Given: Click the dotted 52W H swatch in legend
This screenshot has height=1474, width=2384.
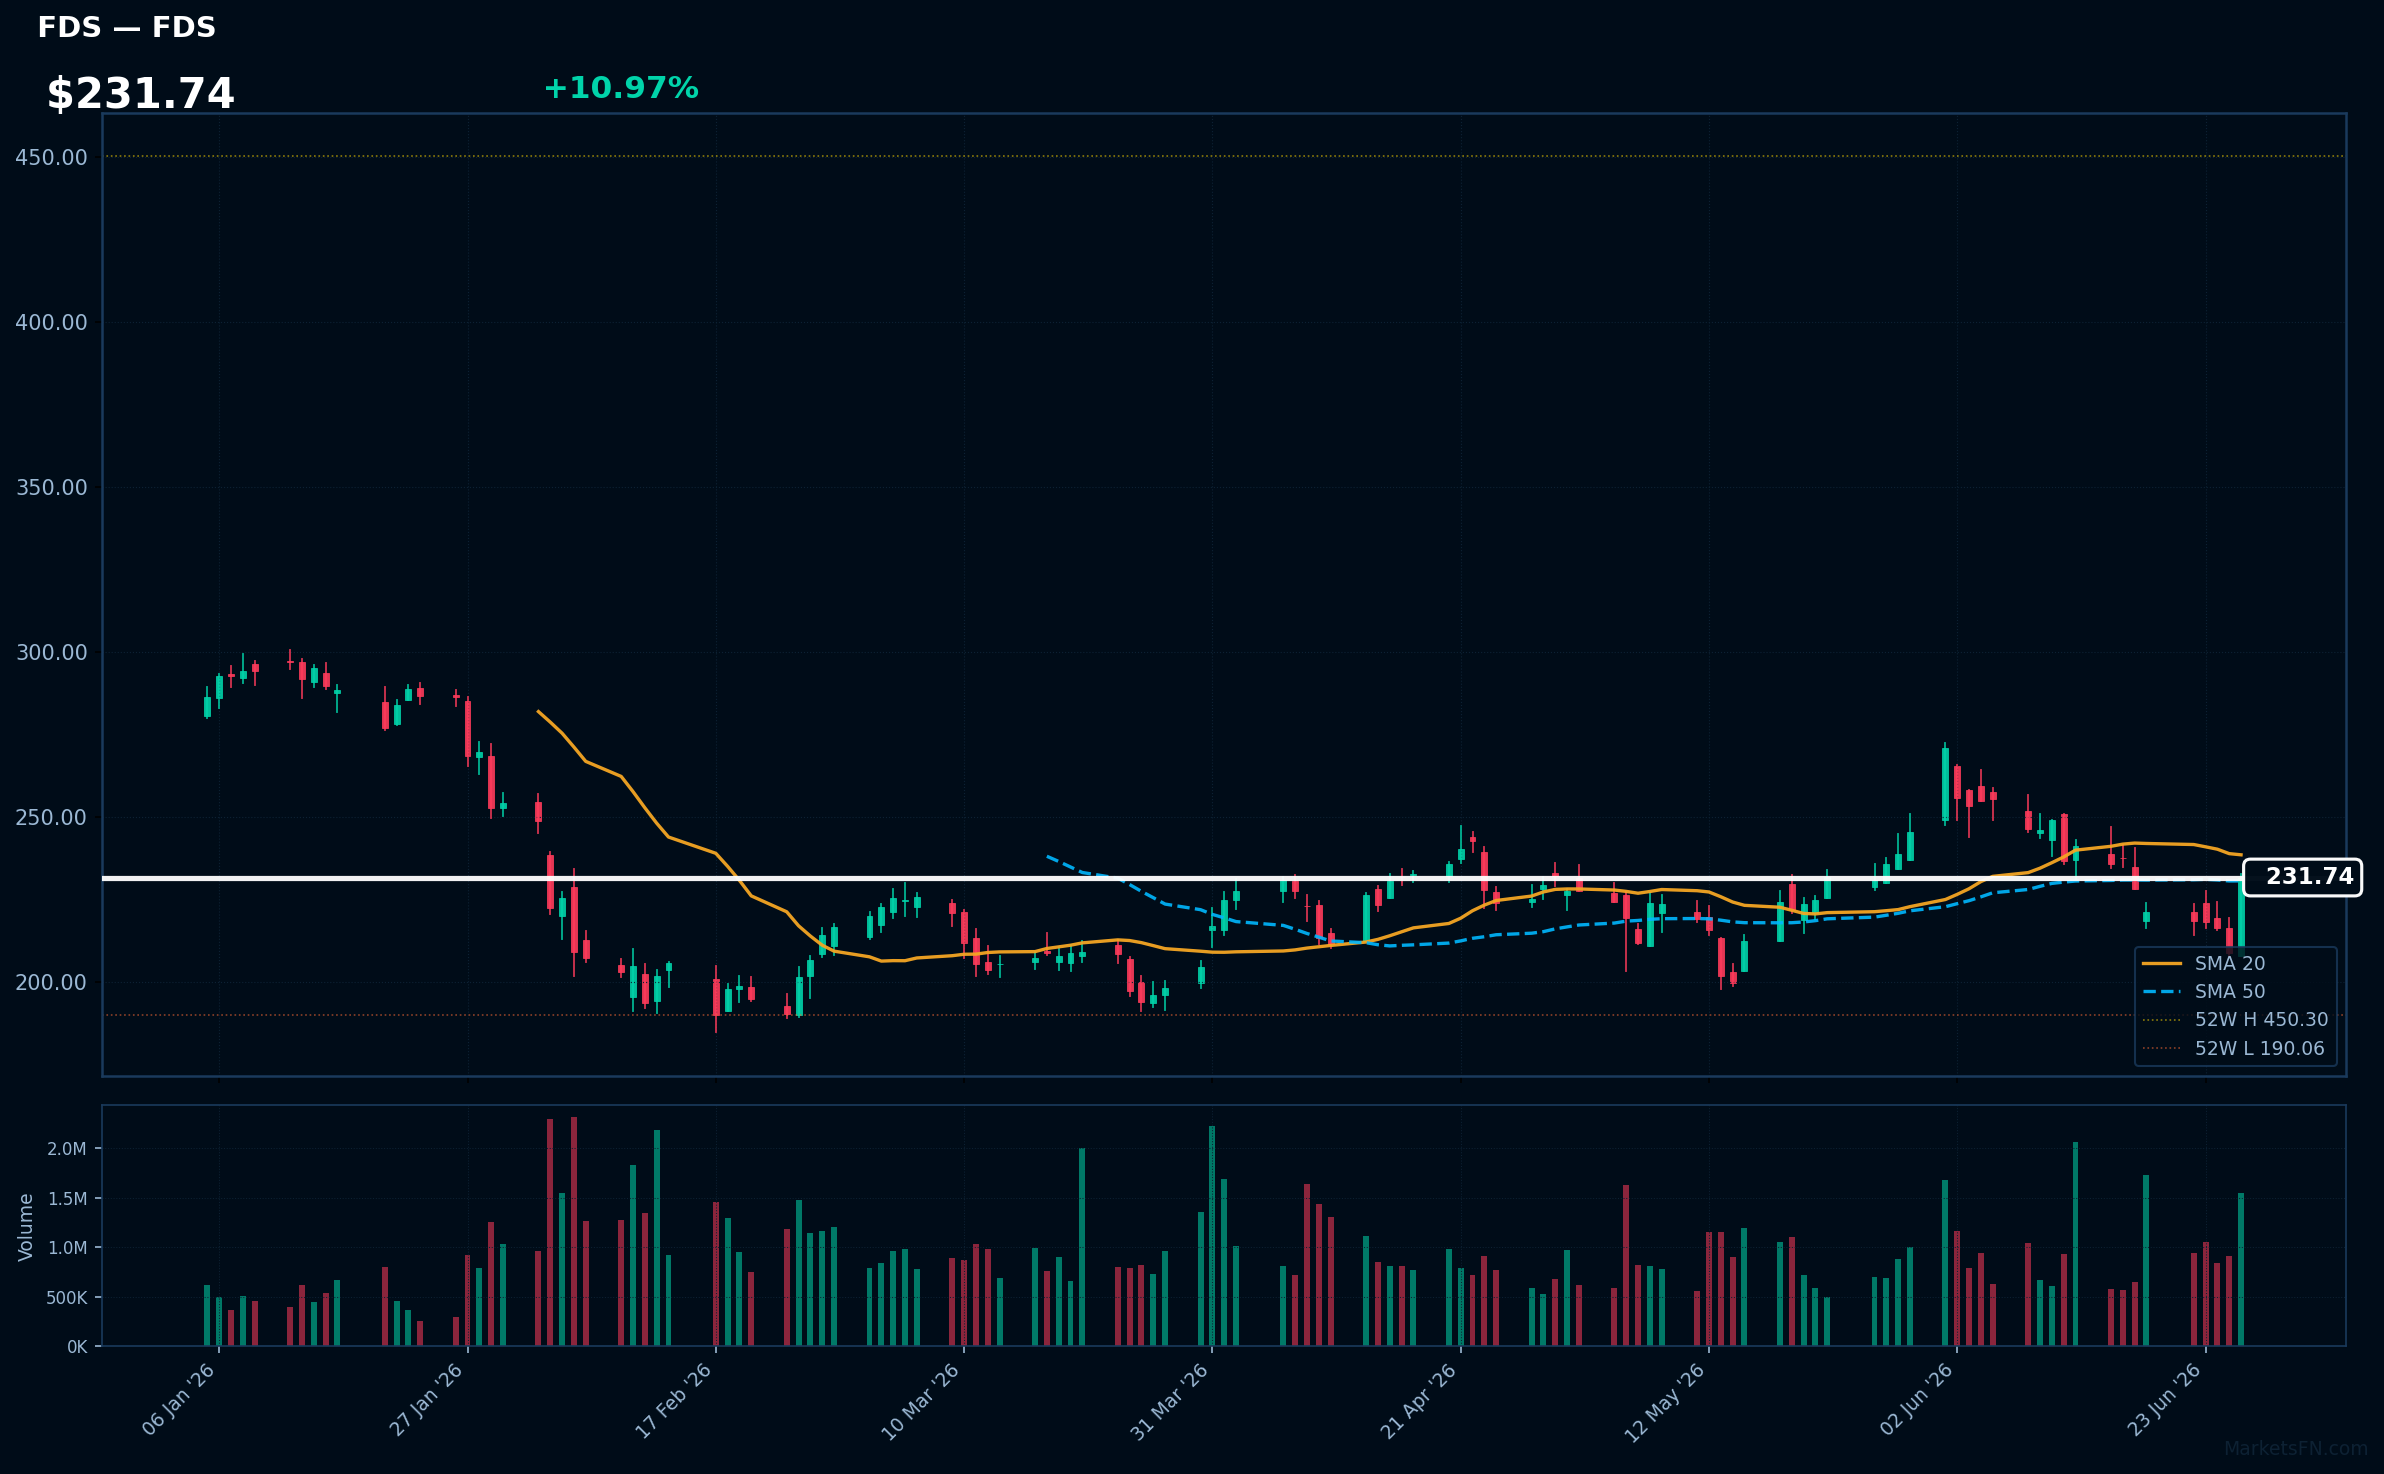Looking at the screenshot, I should pyautogui.click(x=2161, y=1019).
